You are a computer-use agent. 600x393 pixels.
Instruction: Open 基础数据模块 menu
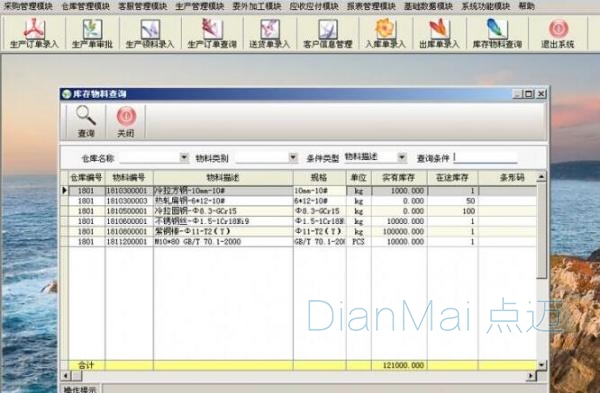pos(428,6)
